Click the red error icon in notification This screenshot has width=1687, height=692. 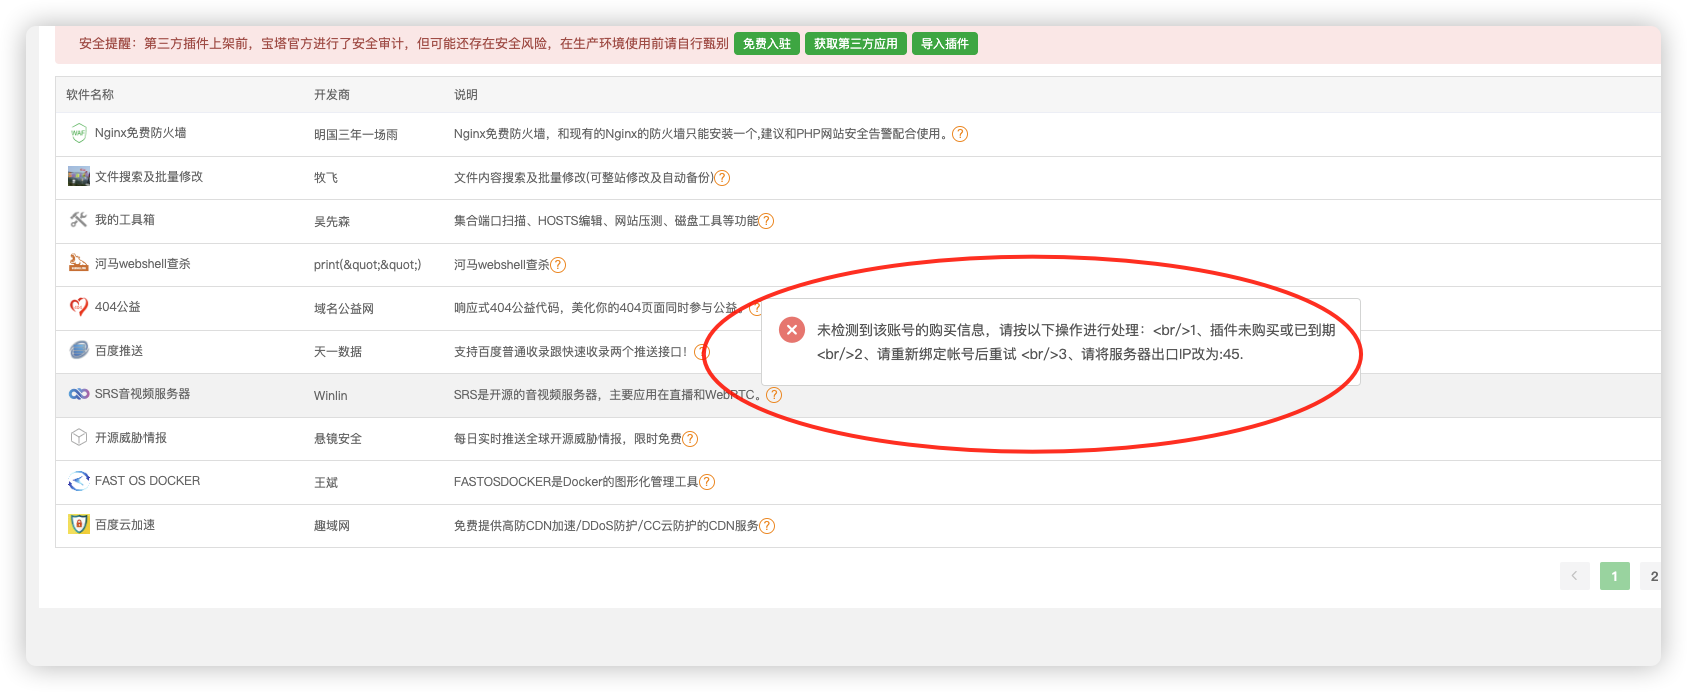point(792,329)
